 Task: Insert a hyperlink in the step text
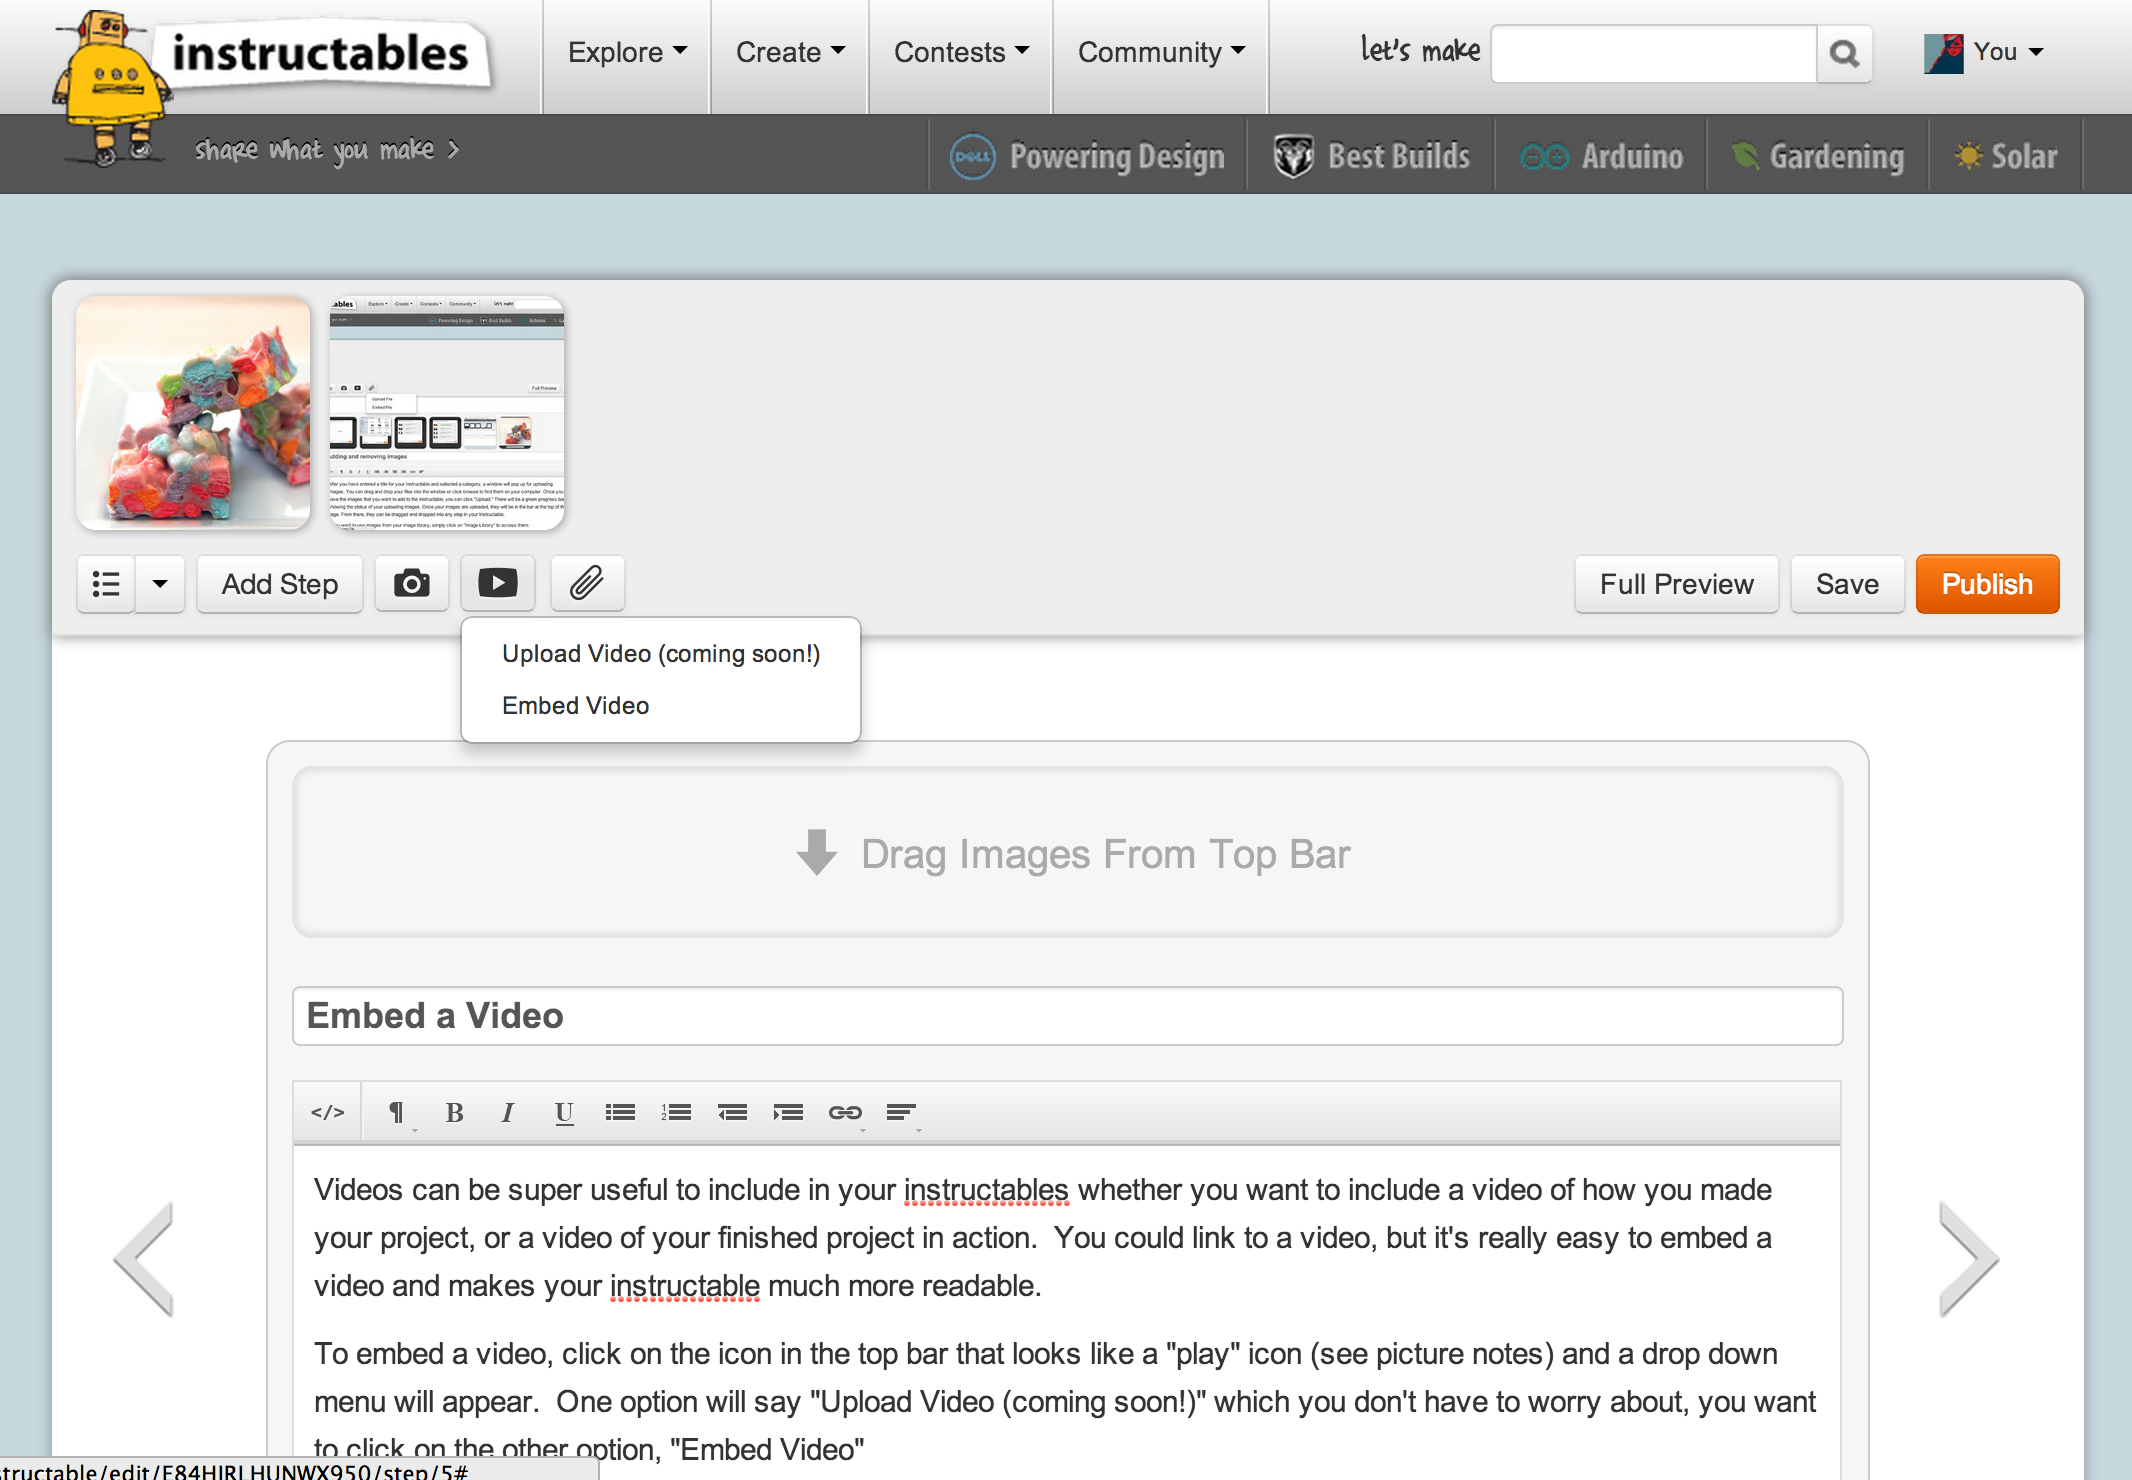[x=844, y=1111]
